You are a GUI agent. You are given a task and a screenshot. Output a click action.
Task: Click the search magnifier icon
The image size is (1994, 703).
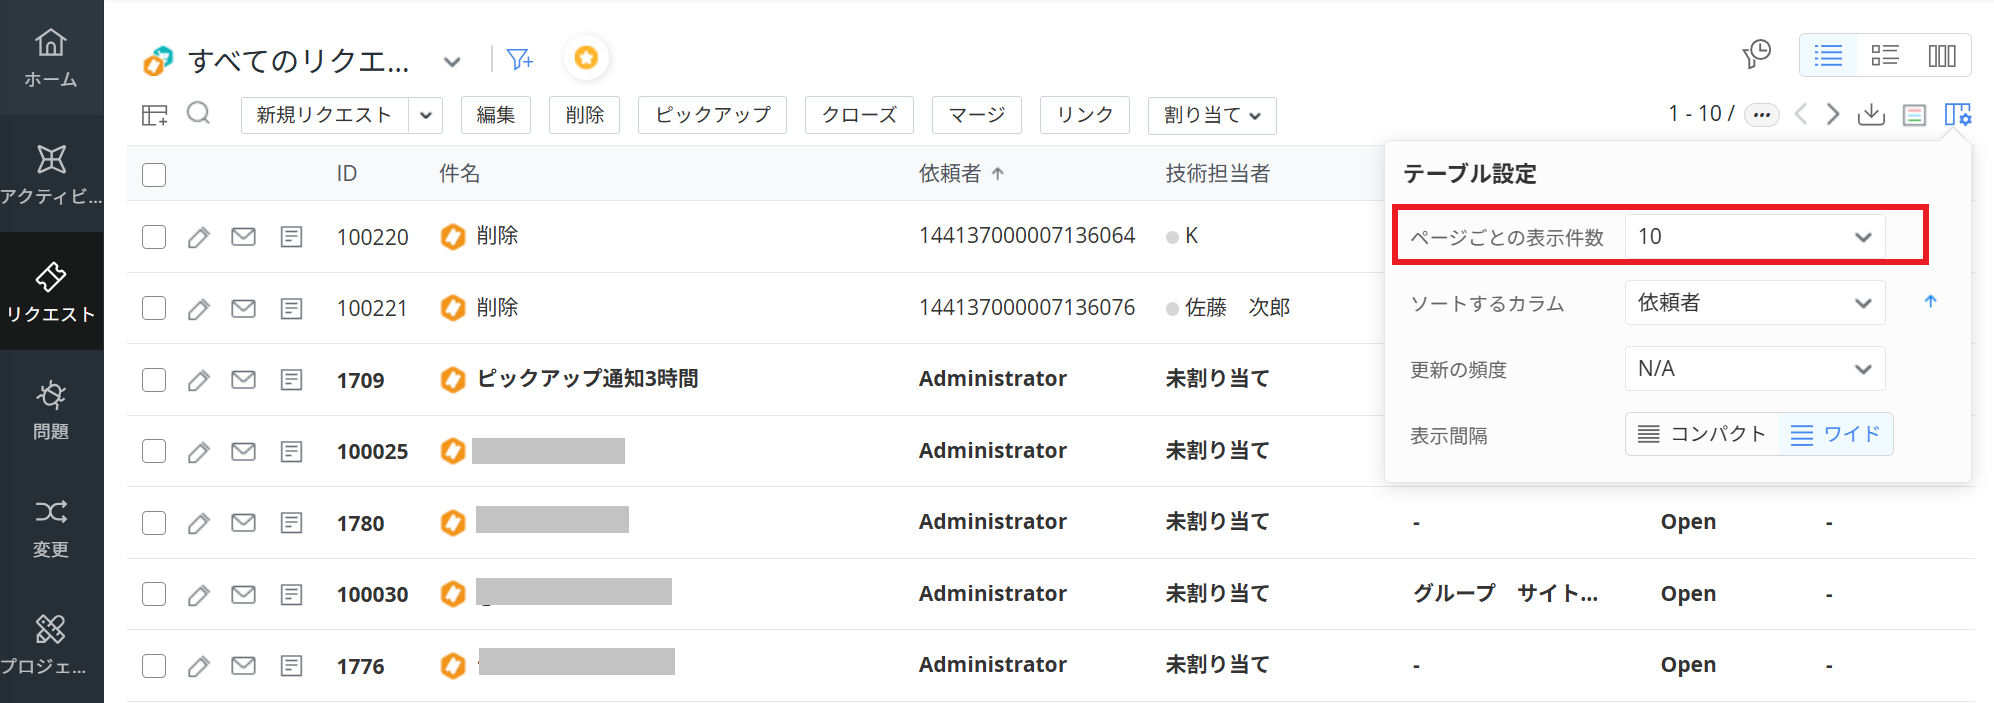pyautogui.click(x=198, y=113)
